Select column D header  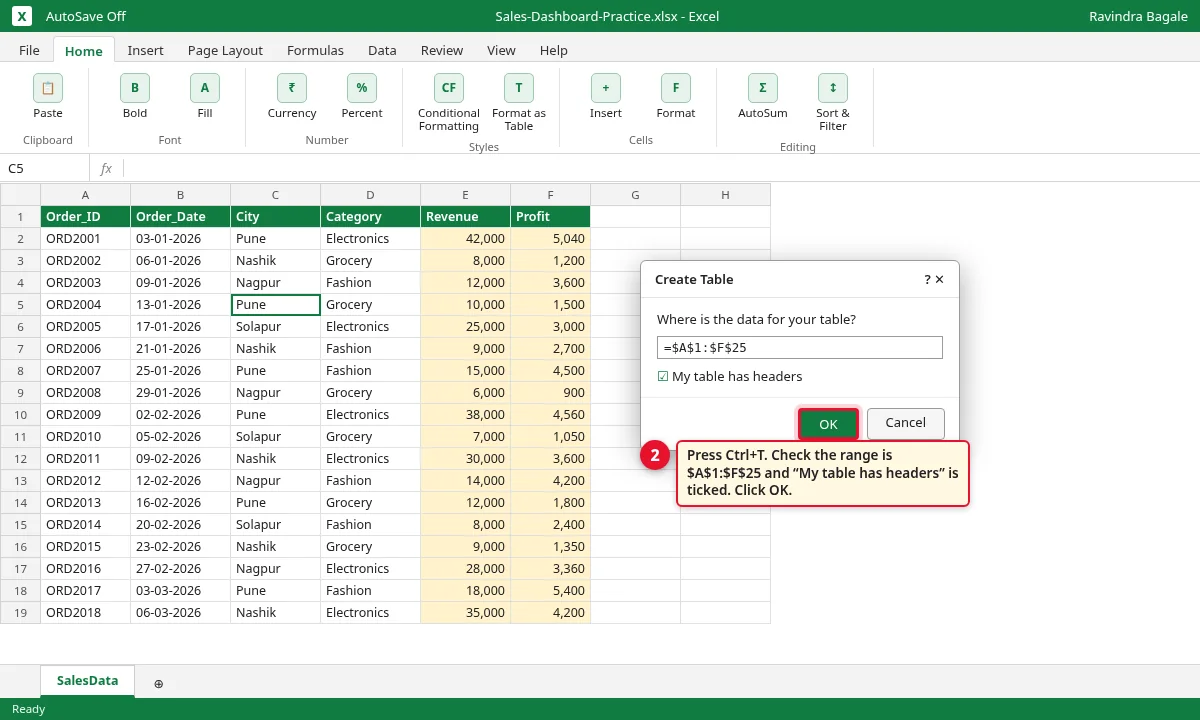[x=370, y=194]
